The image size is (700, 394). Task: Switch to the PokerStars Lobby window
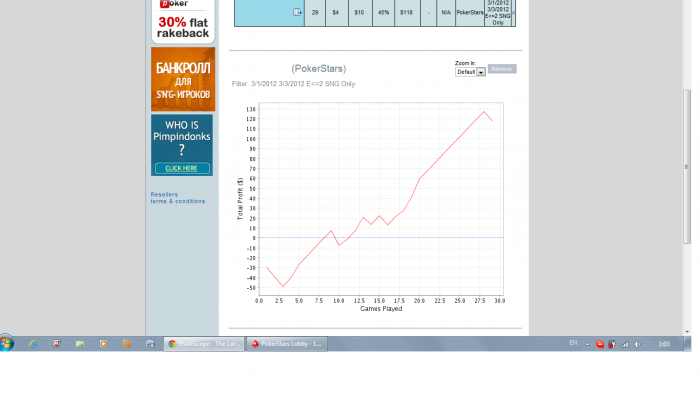pos(287,344)
